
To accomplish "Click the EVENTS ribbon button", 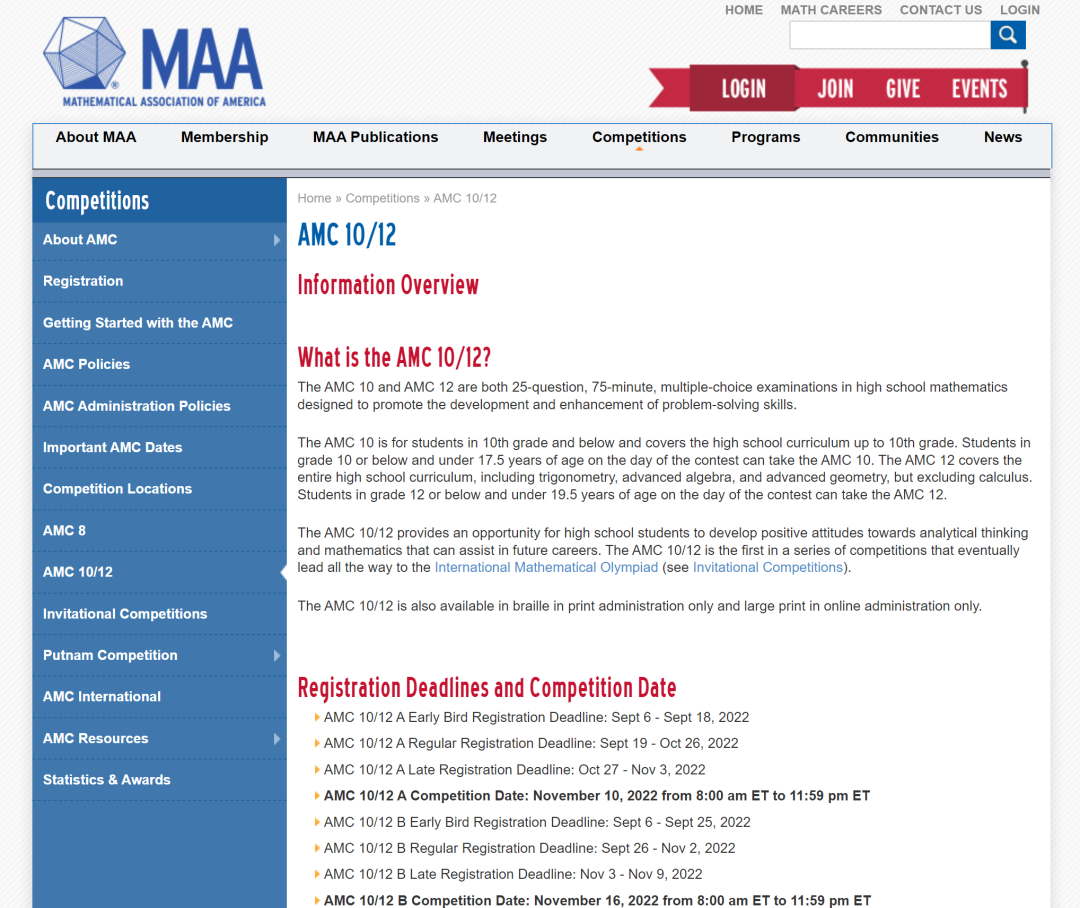I will coord(979,89).
